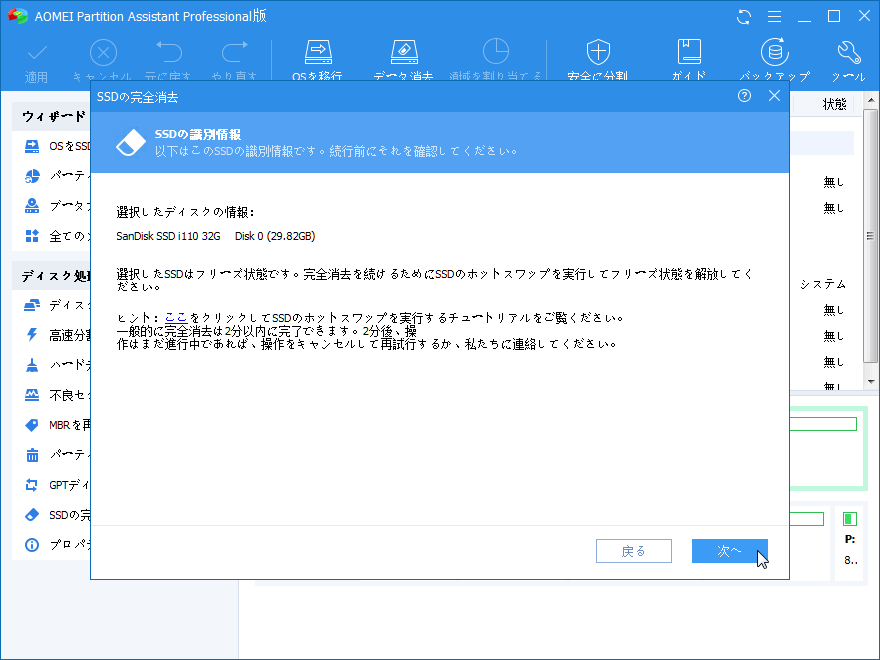Click the refresh icon in the title bar
The image size is (880, 660).
tap(744, 17)
